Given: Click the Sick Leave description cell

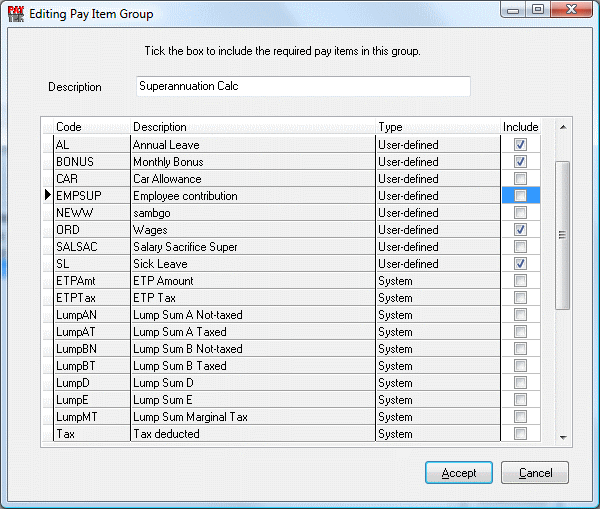Looking at the screenshot, I should [x=253, y=264].
